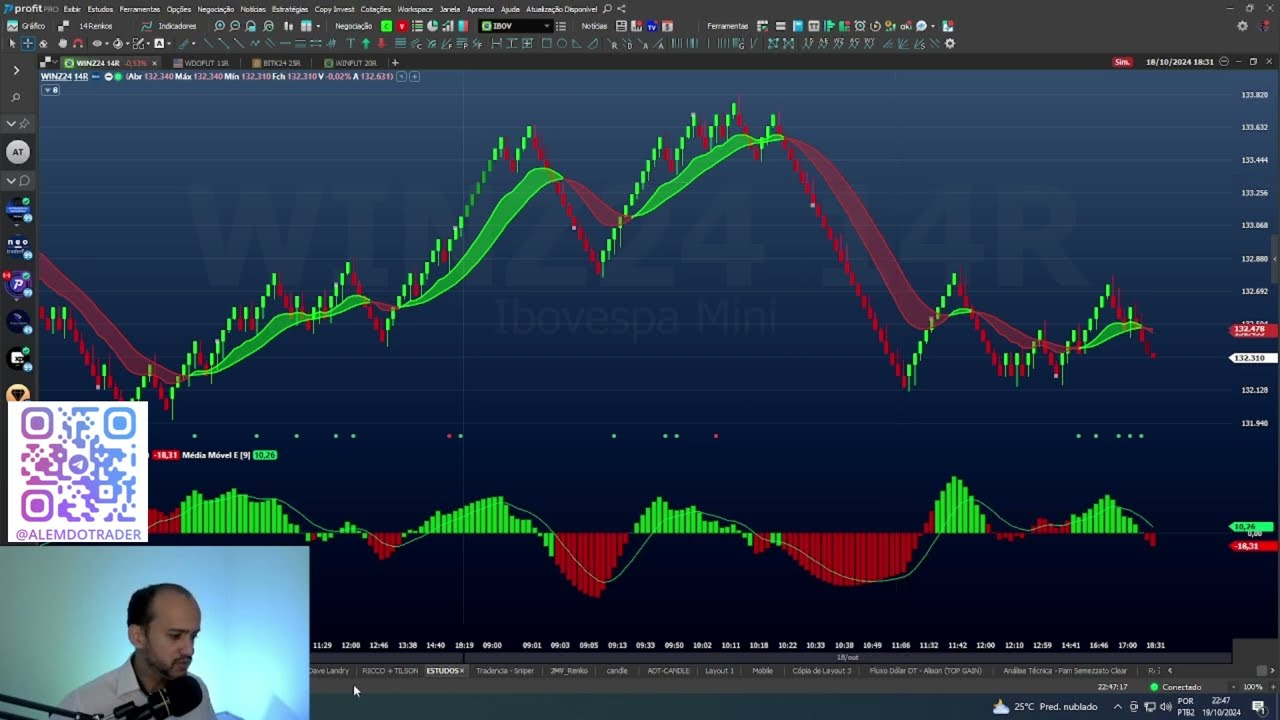Select the Fluxo Dólar DT - Alison tab
The width and height of the screenshot is (1280, 720).
925,671
